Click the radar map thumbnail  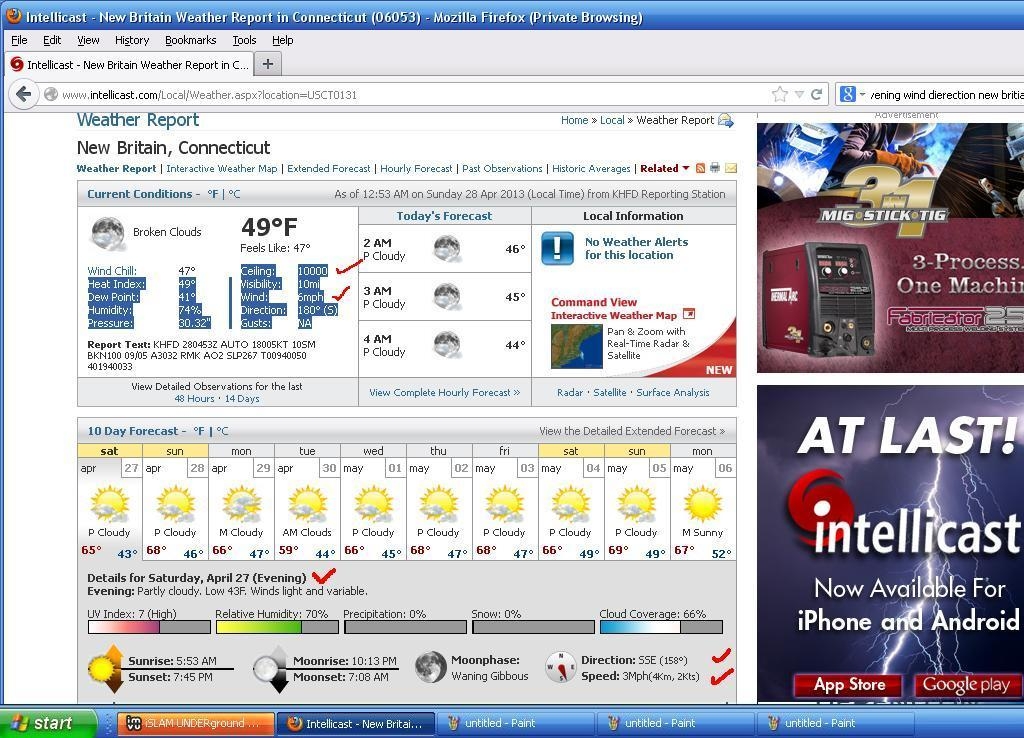coord(576,346)
